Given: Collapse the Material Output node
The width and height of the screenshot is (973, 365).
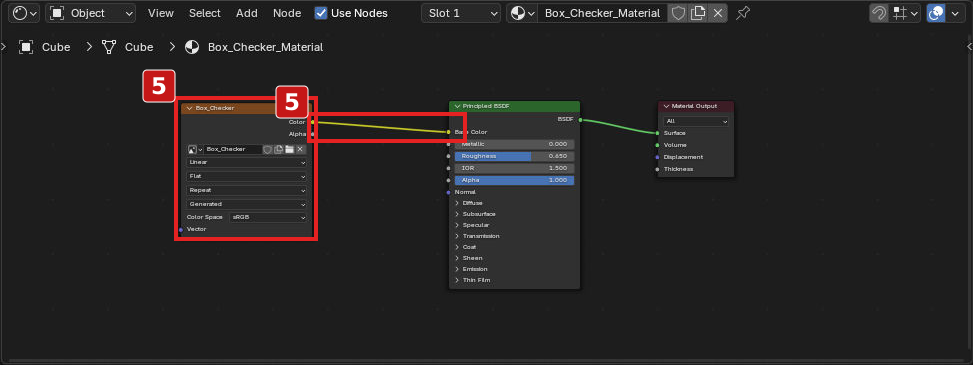Looking at the screenshot, I should [x=666, y=107].
